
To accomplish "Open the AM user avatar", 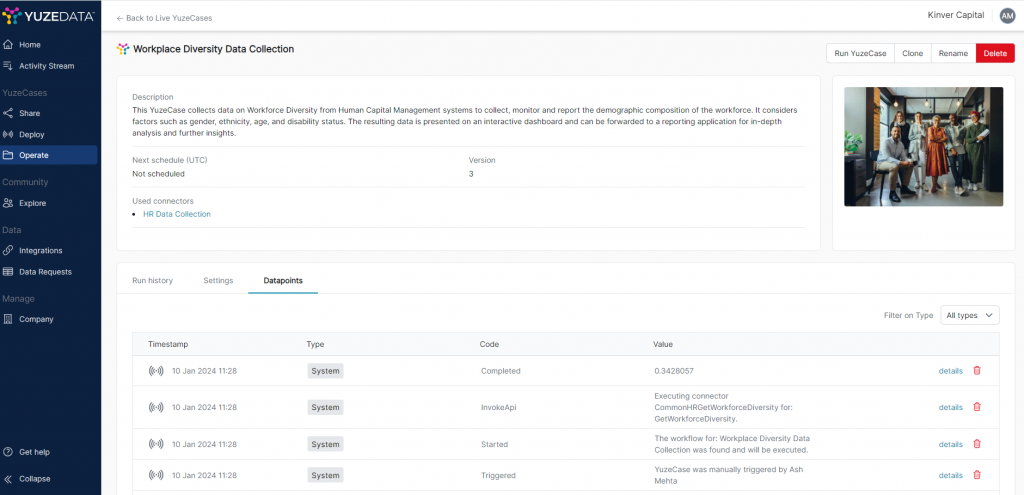I will point(1007,16).
